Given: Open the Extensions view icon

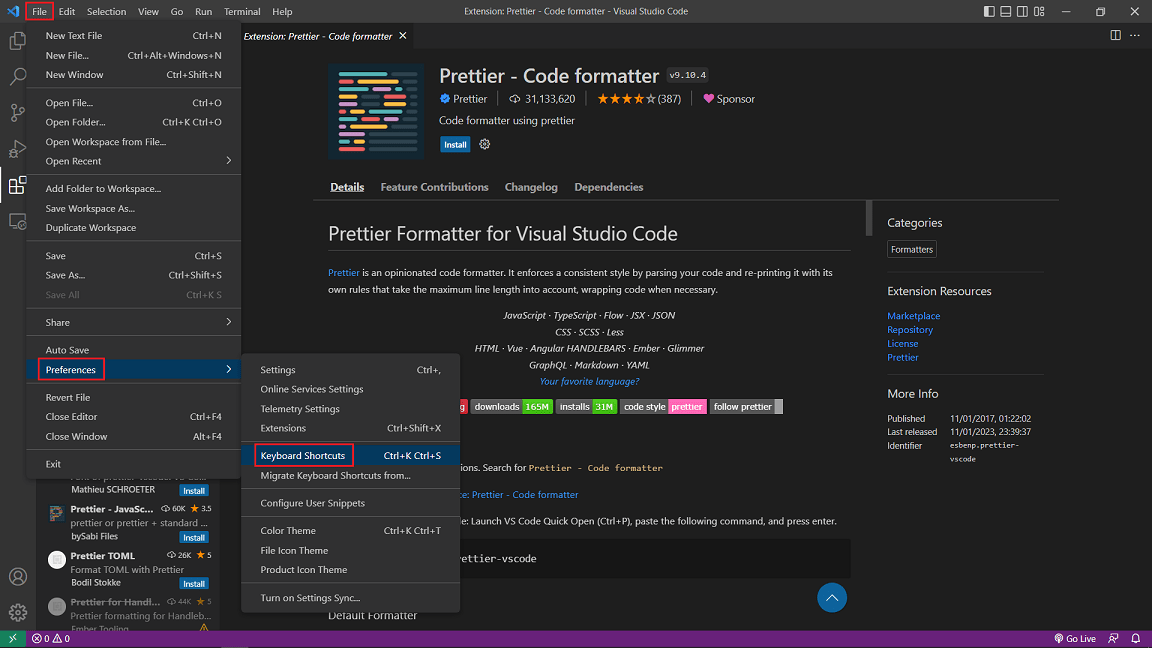Looking at the screenshot, I should coord(18,184).
